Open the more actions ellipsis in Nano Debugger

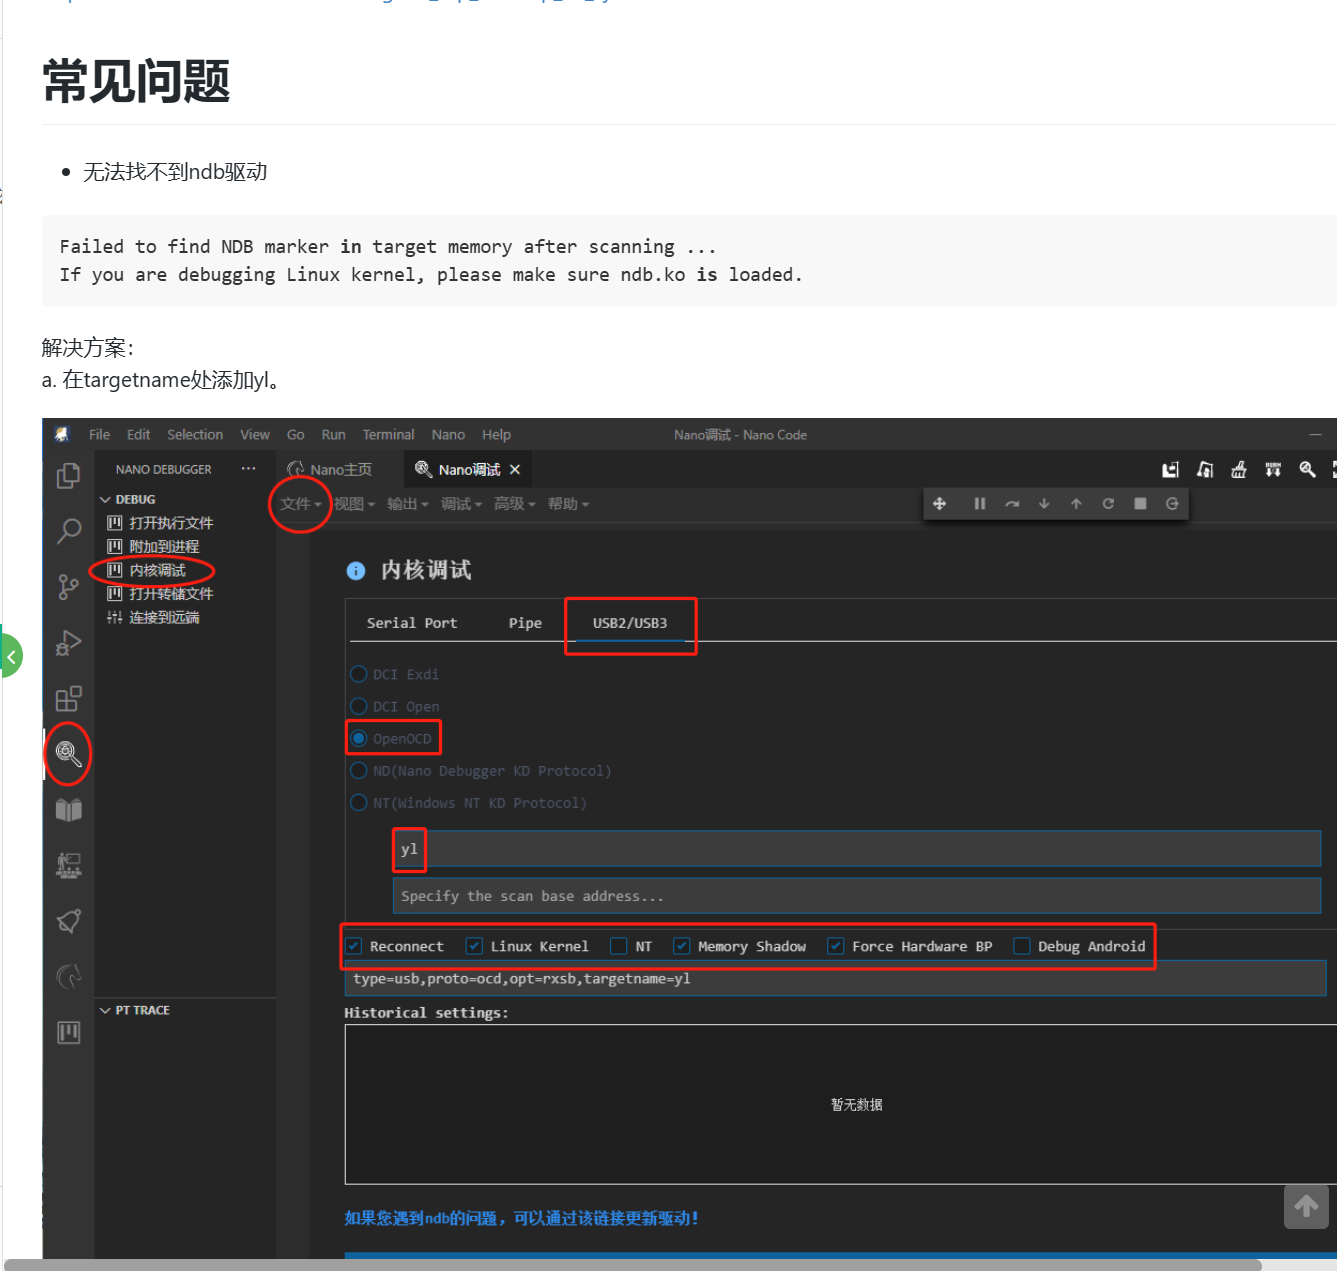tap(248, 469)
